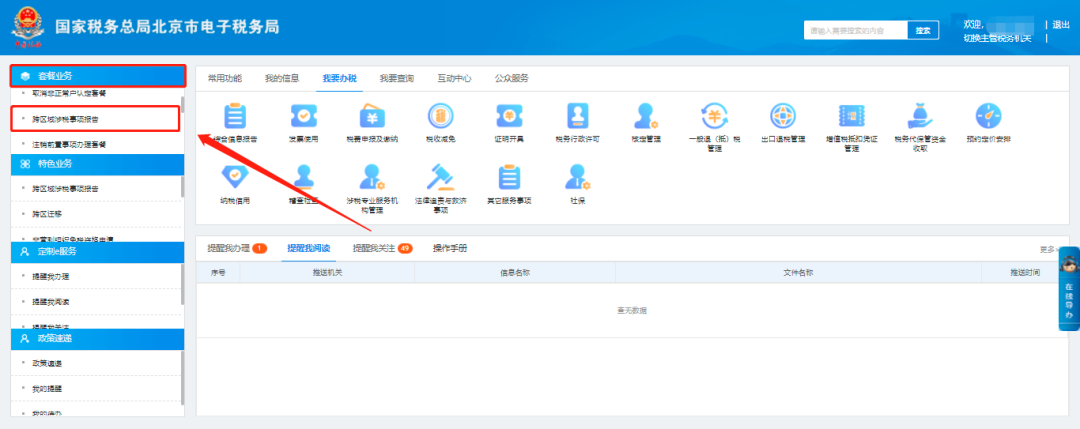The image size is (1080, 429).
Task: Switch to the 我要查询 tab
Action: (x=397, y=79)
